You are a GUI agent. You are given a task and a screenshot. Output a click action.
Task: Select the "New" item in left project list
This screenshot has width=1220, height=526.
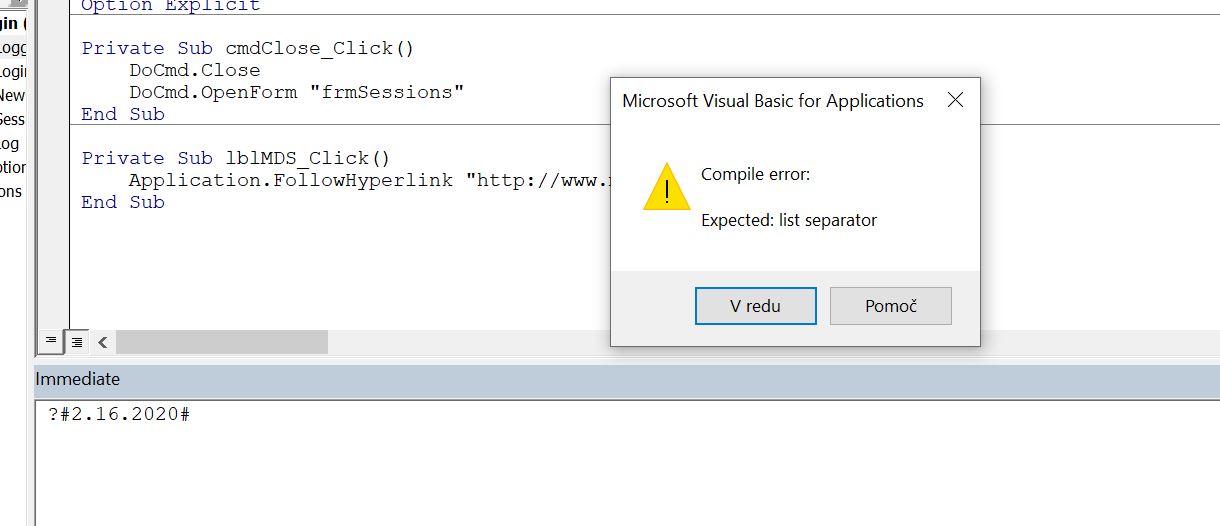[12, 96]
